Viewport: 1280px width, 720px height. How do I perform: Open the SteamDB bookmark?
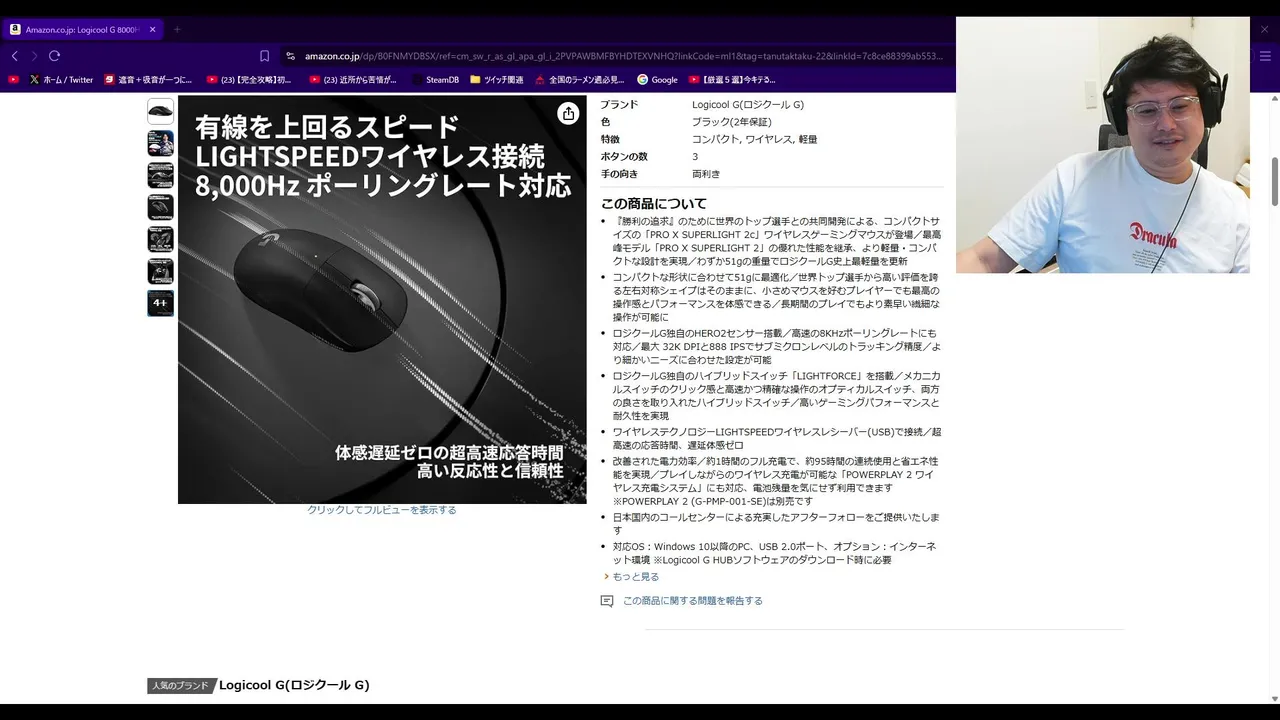(x=435, y=79)
